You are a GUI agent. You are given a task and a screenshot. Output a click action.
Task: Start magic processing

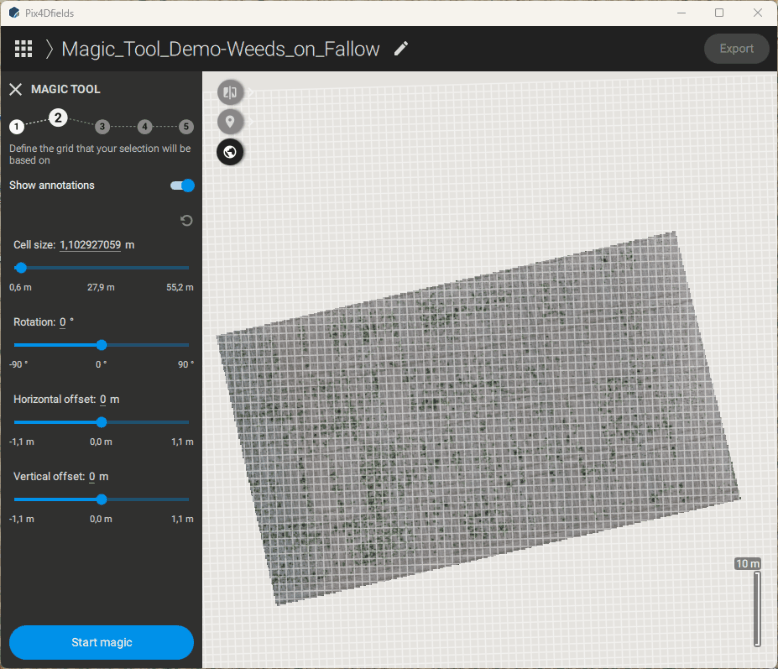tap(101, 642)
